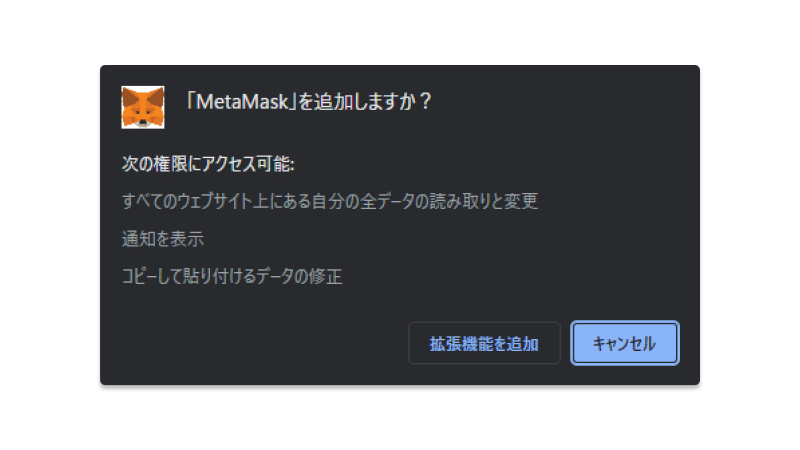The width and height of the screenshot is (800, 450).
Task: Click the 次の権限にアクセス可能: heading
Action: [208, 164]
